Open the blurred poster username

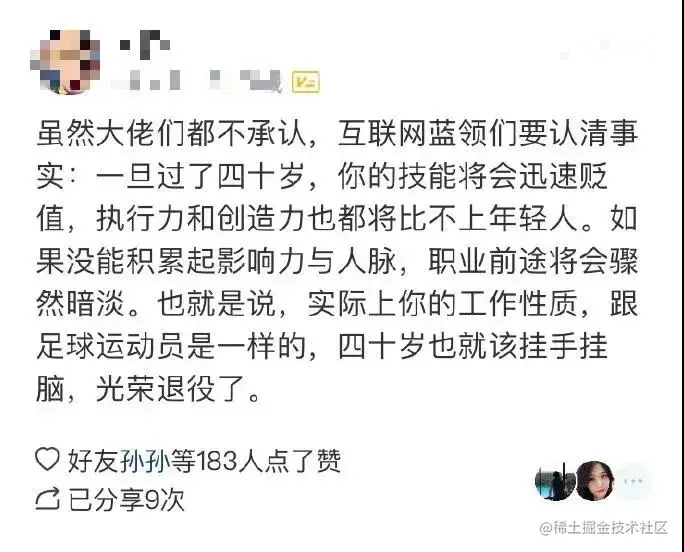click(x=144, y=45)
